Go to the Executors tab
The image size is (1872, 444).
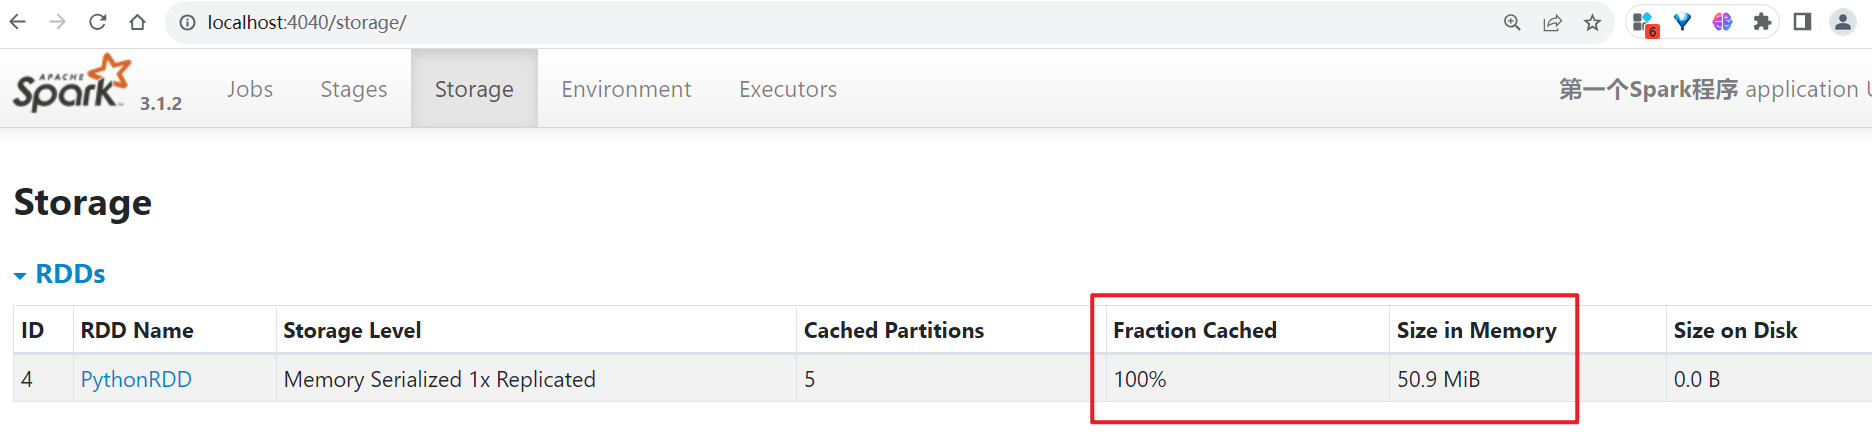coord(788,89)
